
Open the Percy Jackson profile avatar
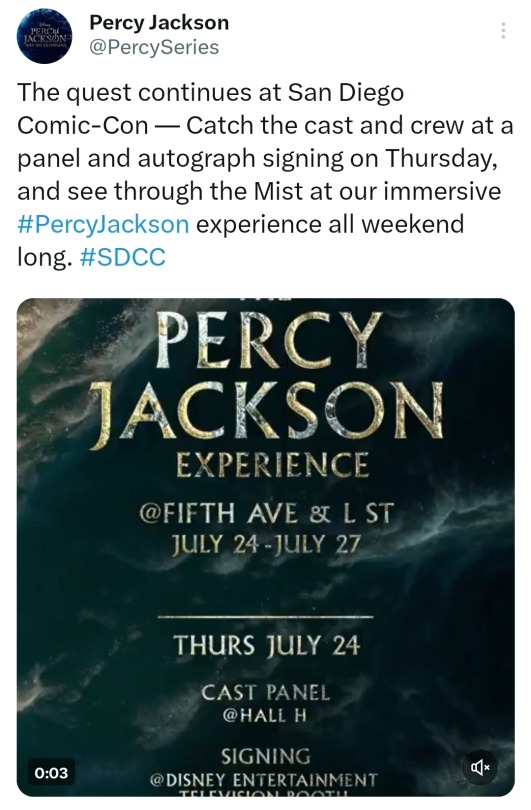click(45, 36)
